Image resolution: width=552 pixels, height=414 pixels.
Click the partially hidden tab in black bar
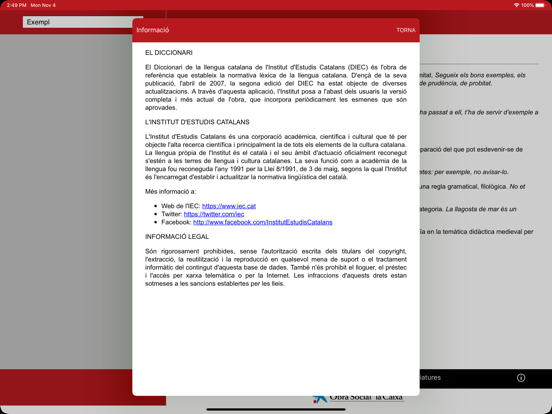[430, 378]
